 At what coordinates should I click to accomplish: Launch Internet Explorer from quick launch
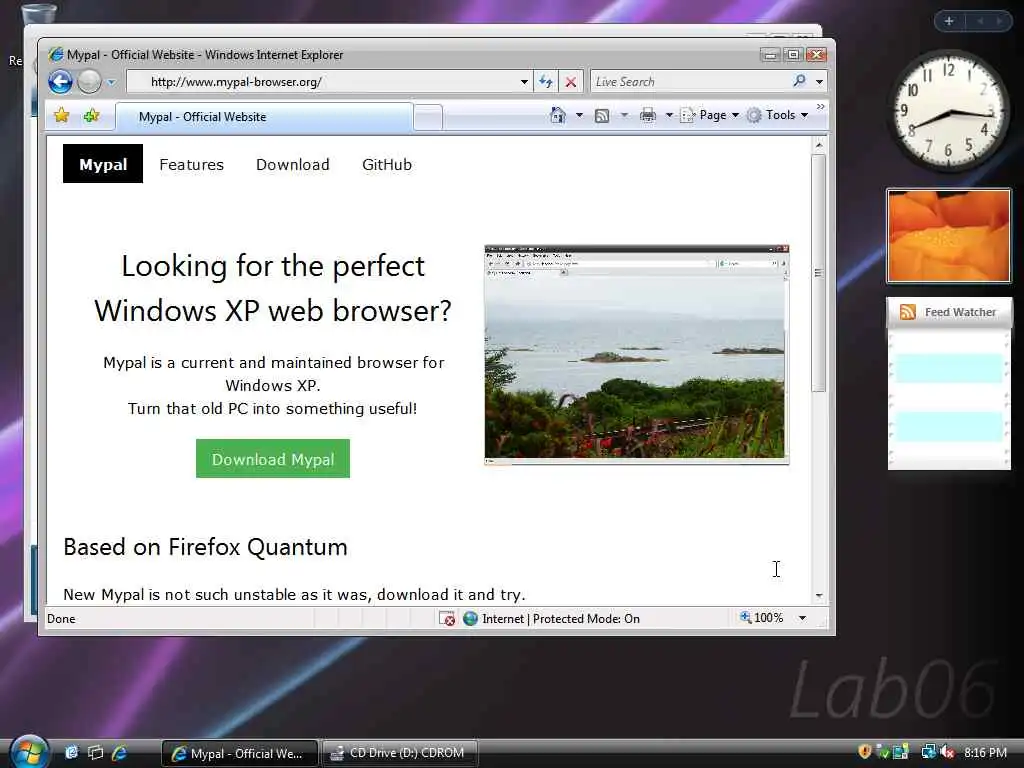(120, 752)
